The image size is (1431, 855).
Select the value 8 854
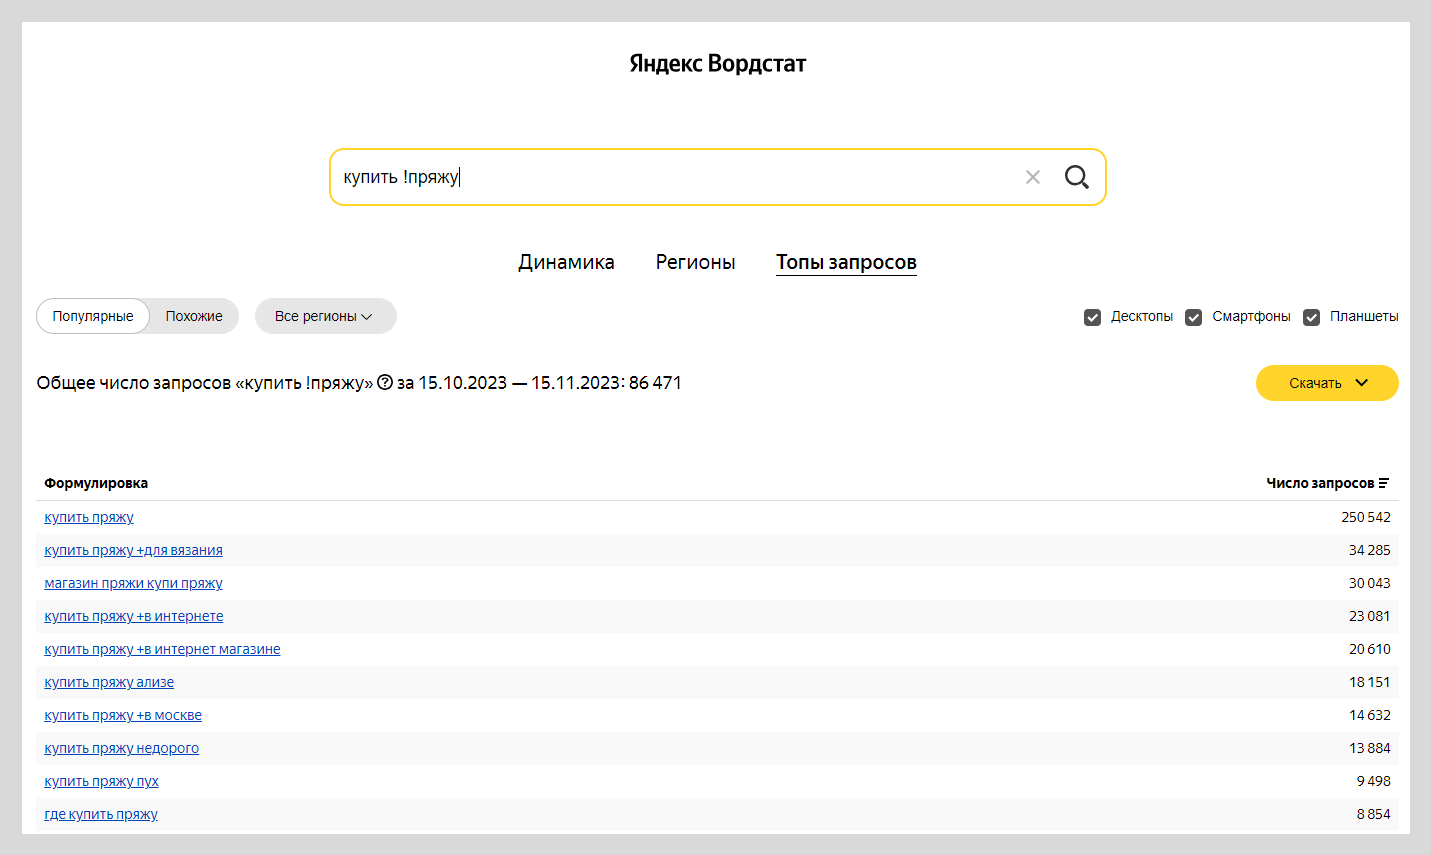pyautogui.click(x=1374, y=814)
